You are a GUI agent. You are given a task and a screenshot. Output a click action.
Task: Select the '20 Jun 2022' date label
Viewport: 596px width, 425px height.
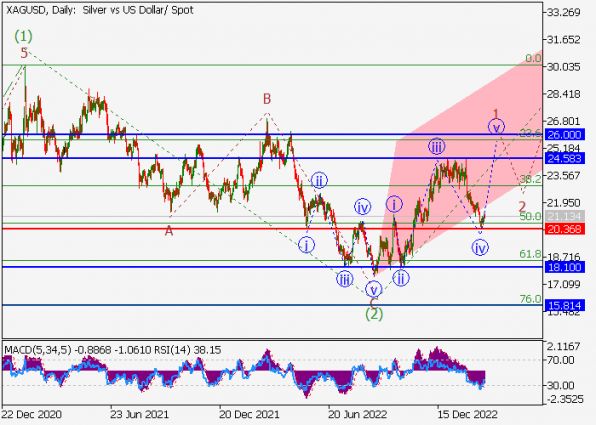358,414
